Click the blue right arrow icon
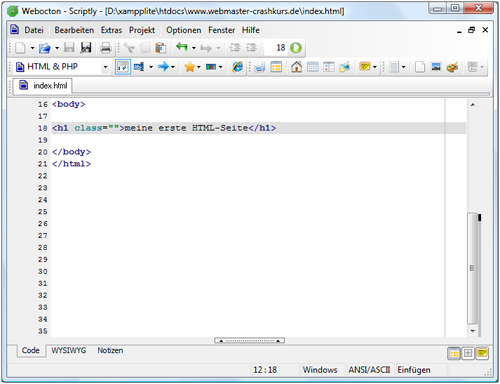 [x=163, y=67]
